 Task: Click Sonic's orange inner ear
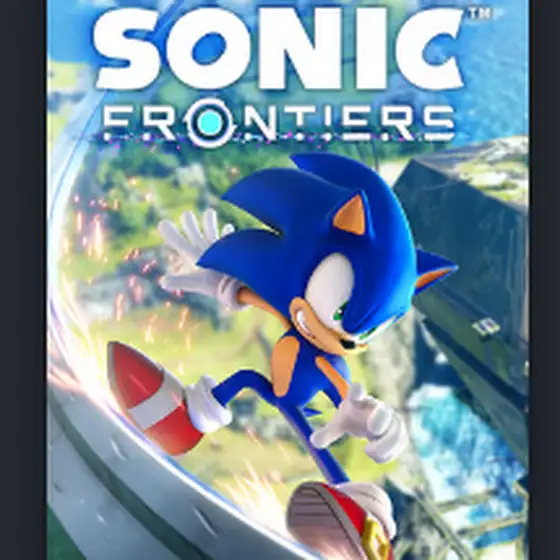350,215
